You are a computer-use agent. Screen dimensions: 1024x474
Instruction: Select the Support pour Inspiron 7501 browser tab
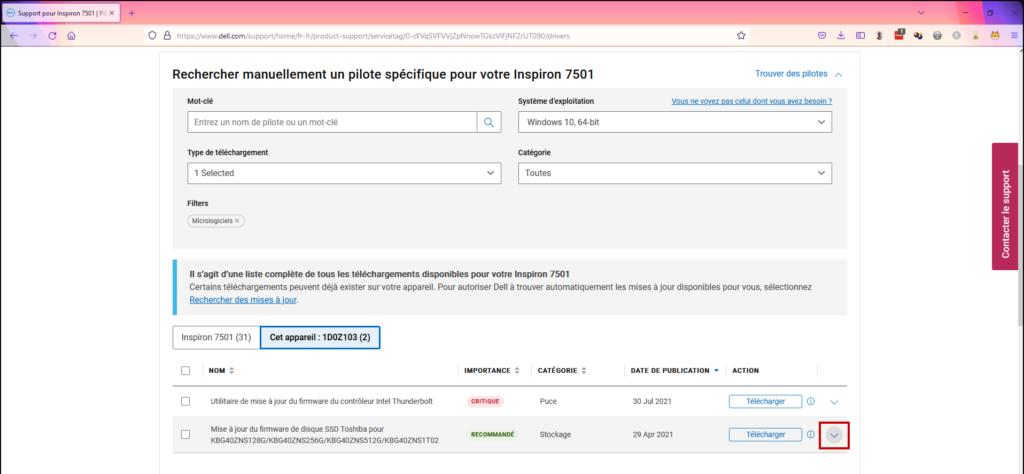point(60,13)
